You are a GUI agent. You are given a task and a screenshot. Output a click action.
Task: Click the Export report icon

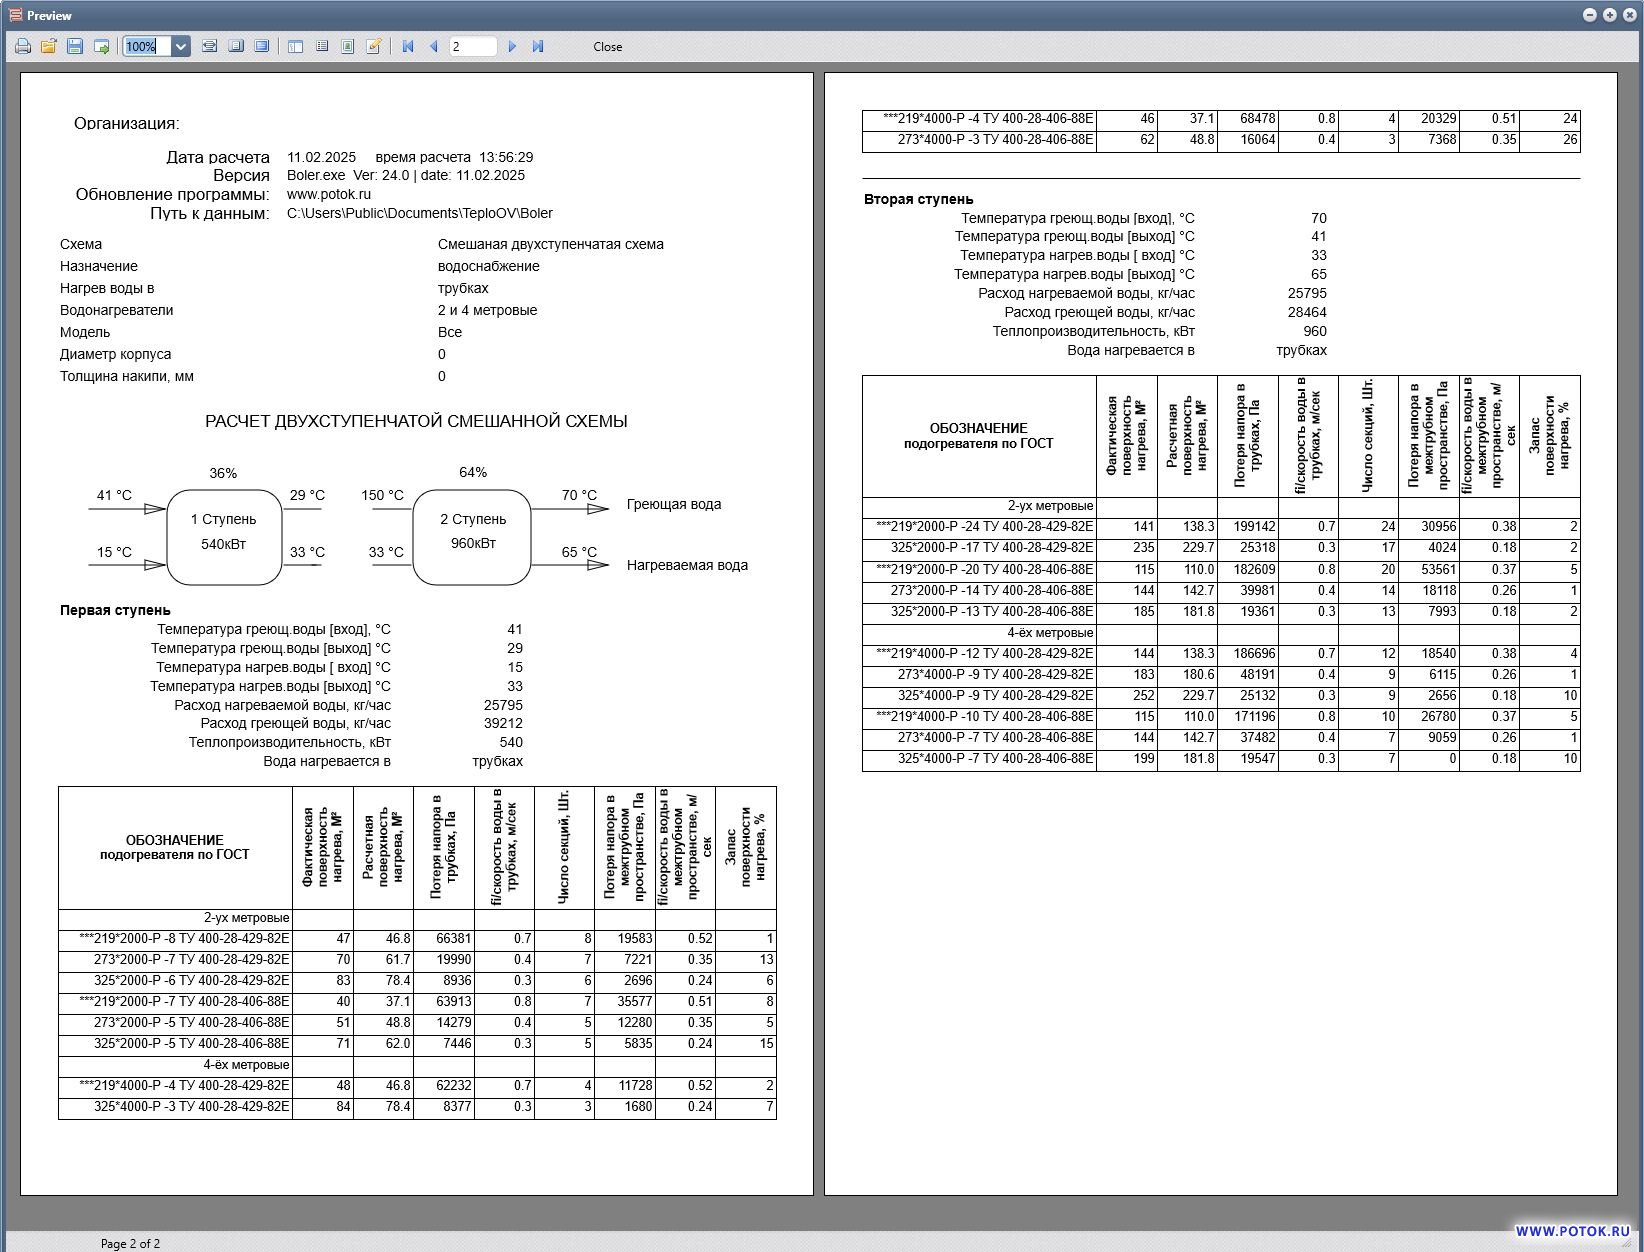pyautogui.click(x=101, y=47)
